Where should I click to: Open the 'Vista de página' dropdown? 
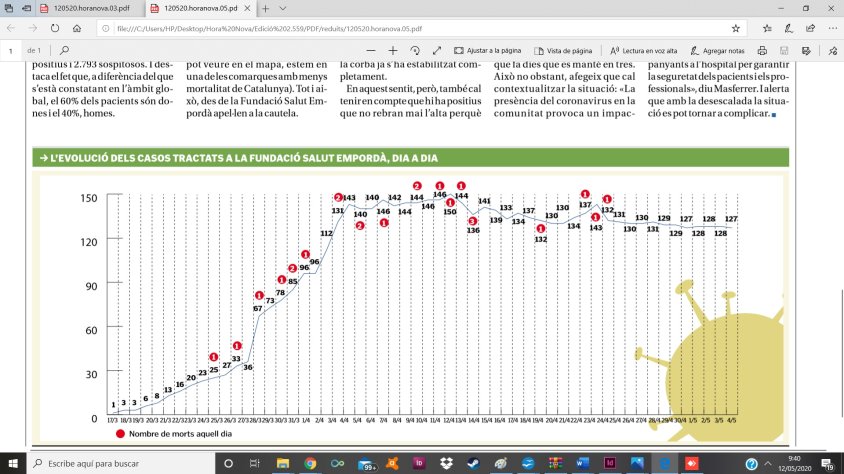click(x=565, y=50)
